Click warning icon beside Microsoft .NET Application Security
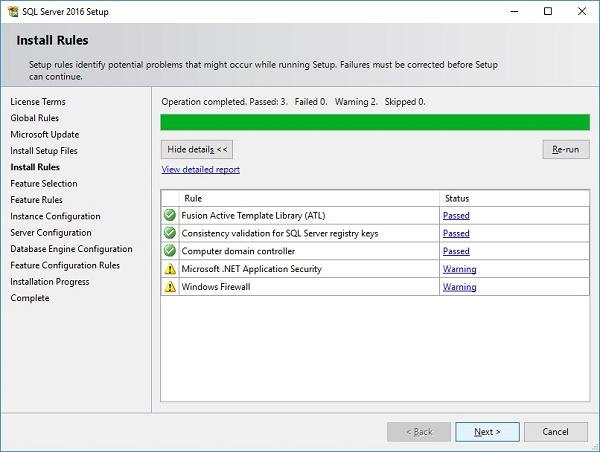Viewport: 600px width, 452px height. pos(169,269)
